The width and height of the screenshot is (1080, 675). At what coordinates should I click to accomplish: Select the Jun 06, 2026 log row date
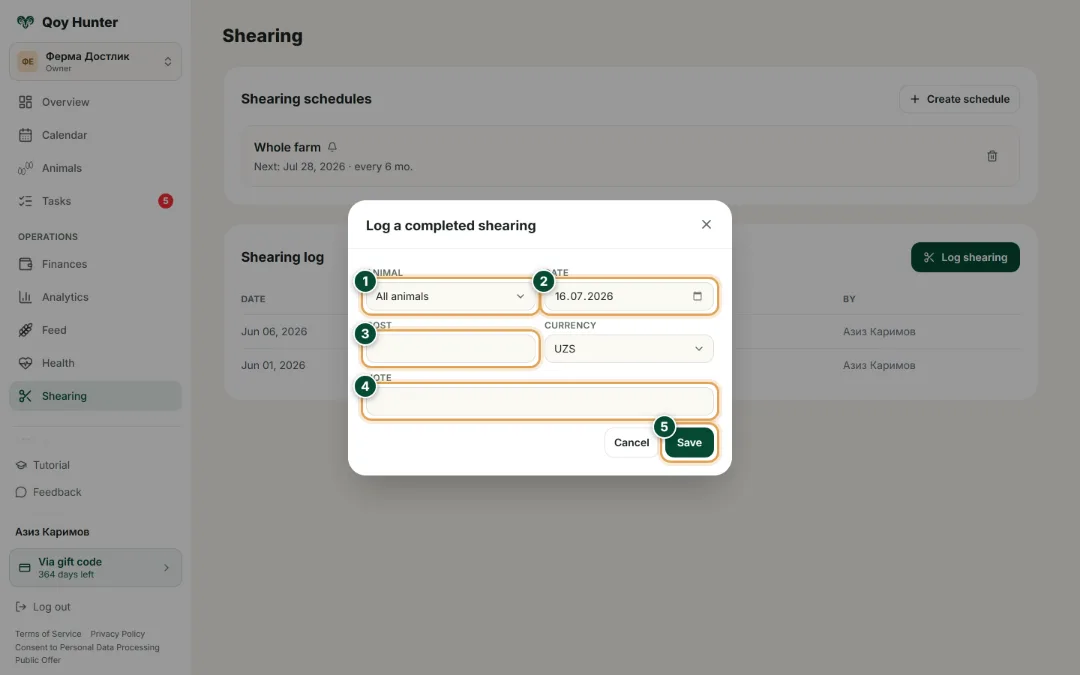(x=274, y=331)
